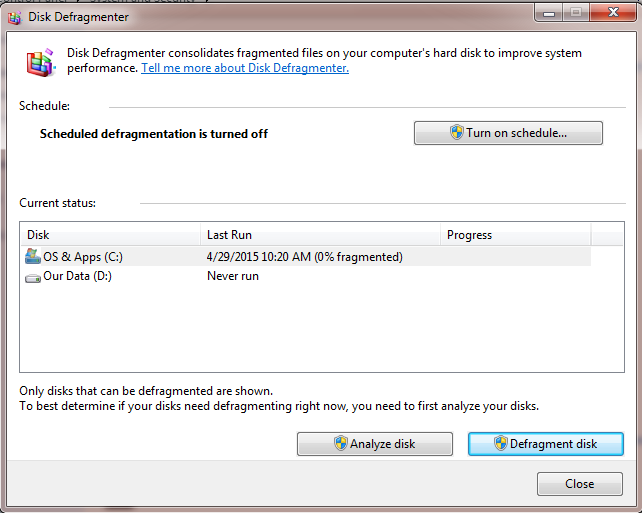Click the Scheduled defragmentation is turned off text
Image resolution: width=642 pixels, height=513 pixels.
tap(154, 134)
